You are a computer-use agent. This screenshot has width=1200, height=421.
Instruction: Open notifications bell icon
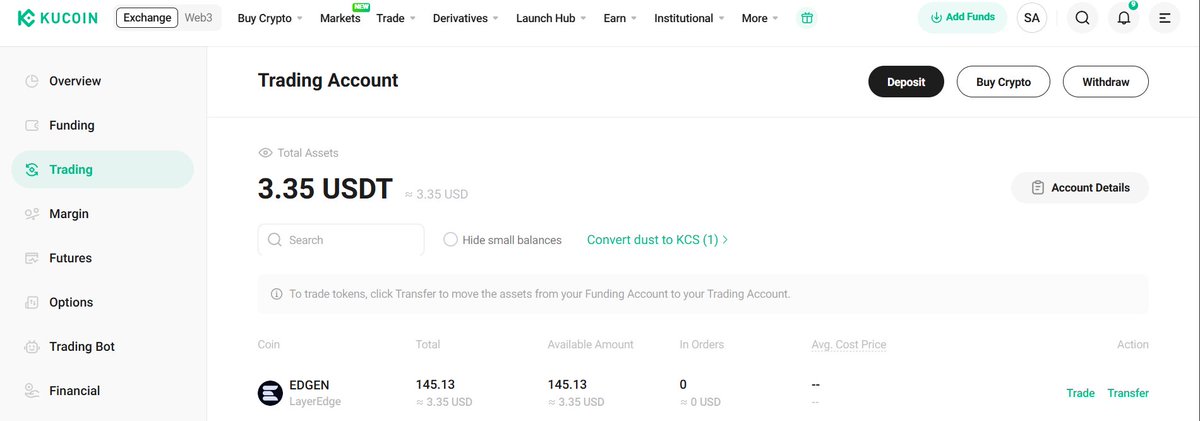pyautogui.click(x=1124, y=18)
